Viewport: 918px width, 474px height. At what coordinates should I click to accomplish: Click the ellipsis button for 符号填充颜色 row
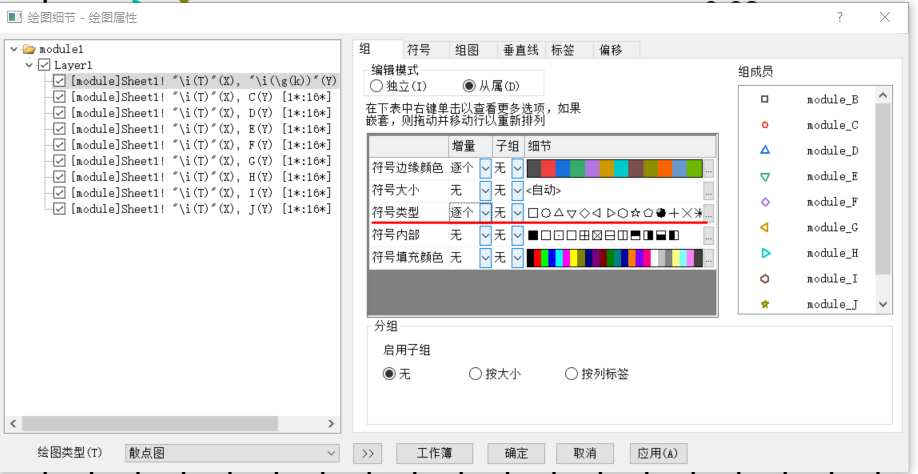(709, 257)
